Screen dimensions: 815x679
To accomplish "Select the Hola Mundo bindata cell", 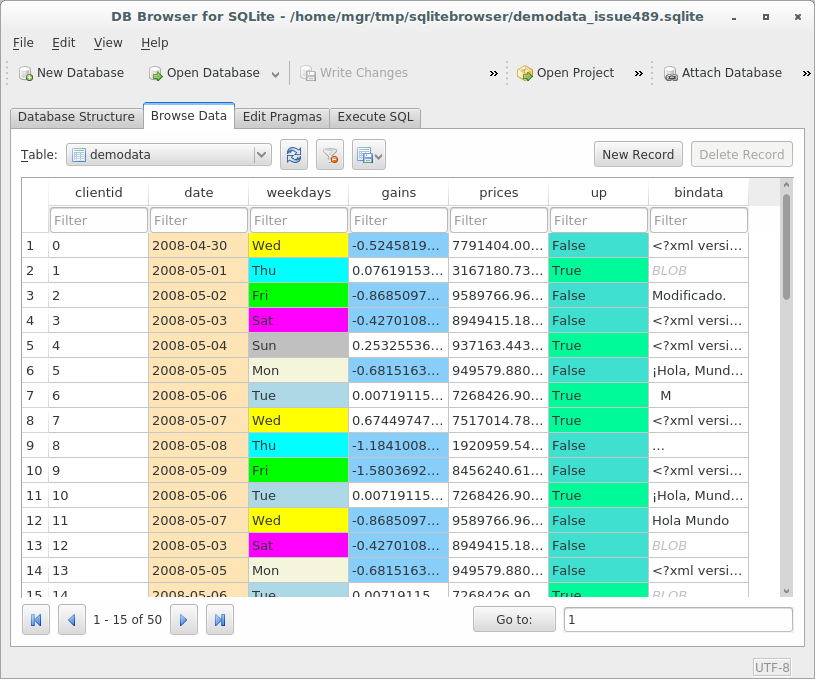I will [x=699, y=520].
